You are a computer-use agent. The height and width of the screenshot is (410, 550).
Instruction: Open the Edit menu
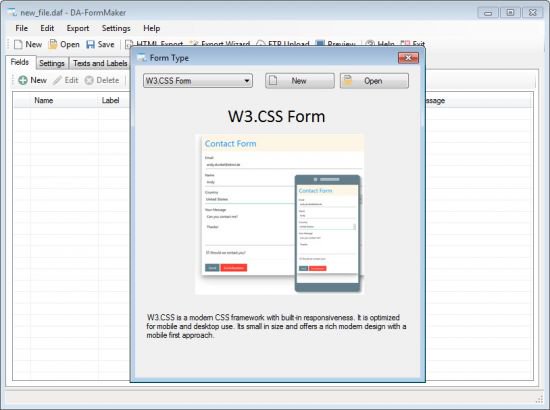click(x=47, y=28)
